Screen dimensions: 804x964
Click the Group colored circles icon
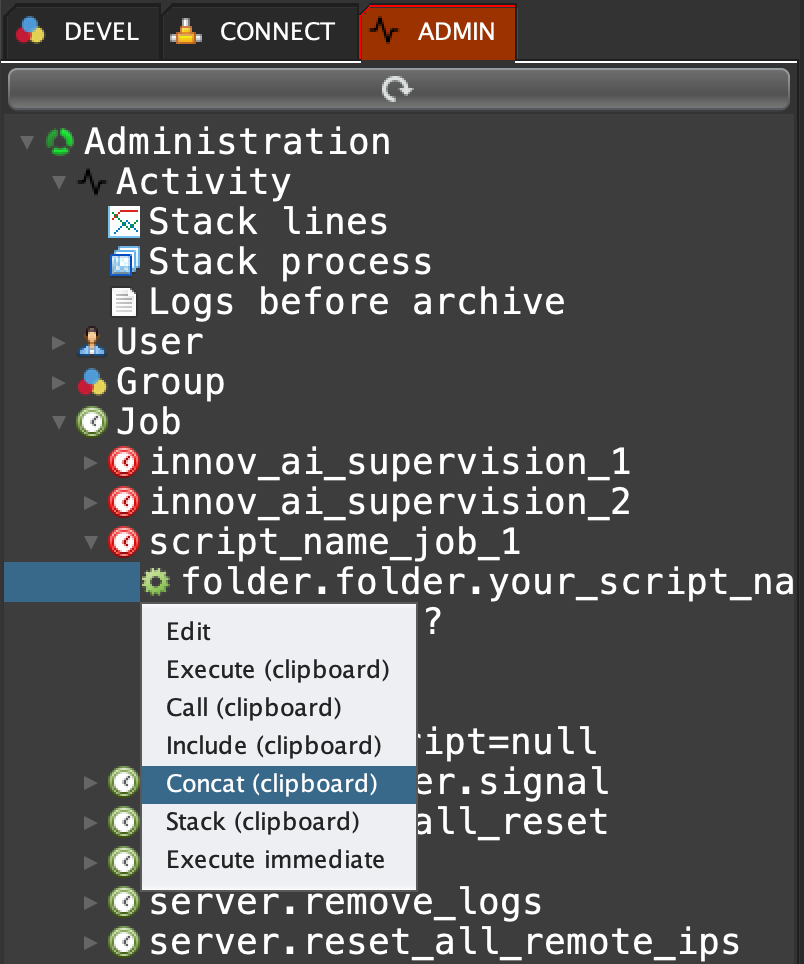pos(91,382)
